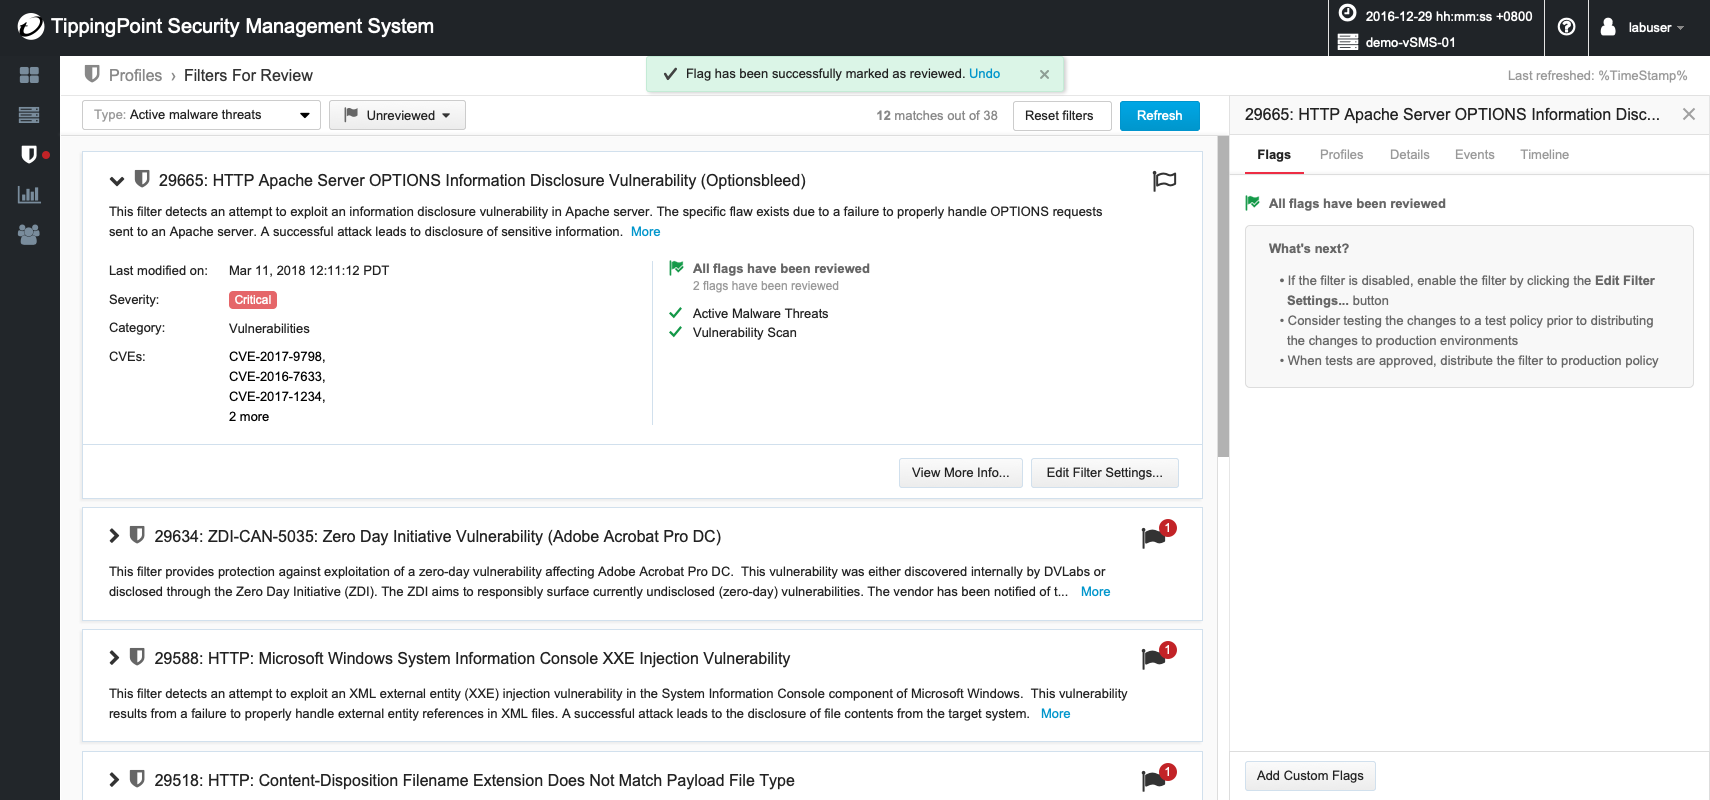Open the dashboard icon in the left sidebar
The image size is (1710, 800).
click(x=29, y=75)
